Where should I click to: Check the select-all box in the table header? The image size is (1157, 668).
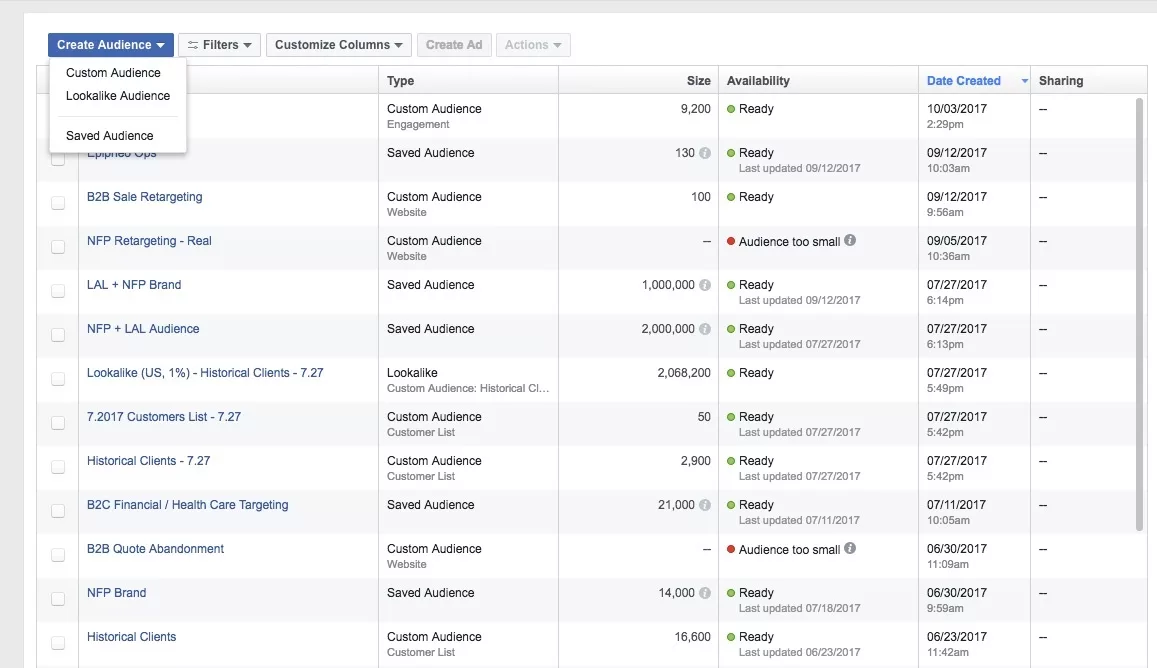[x=57, y=80]
